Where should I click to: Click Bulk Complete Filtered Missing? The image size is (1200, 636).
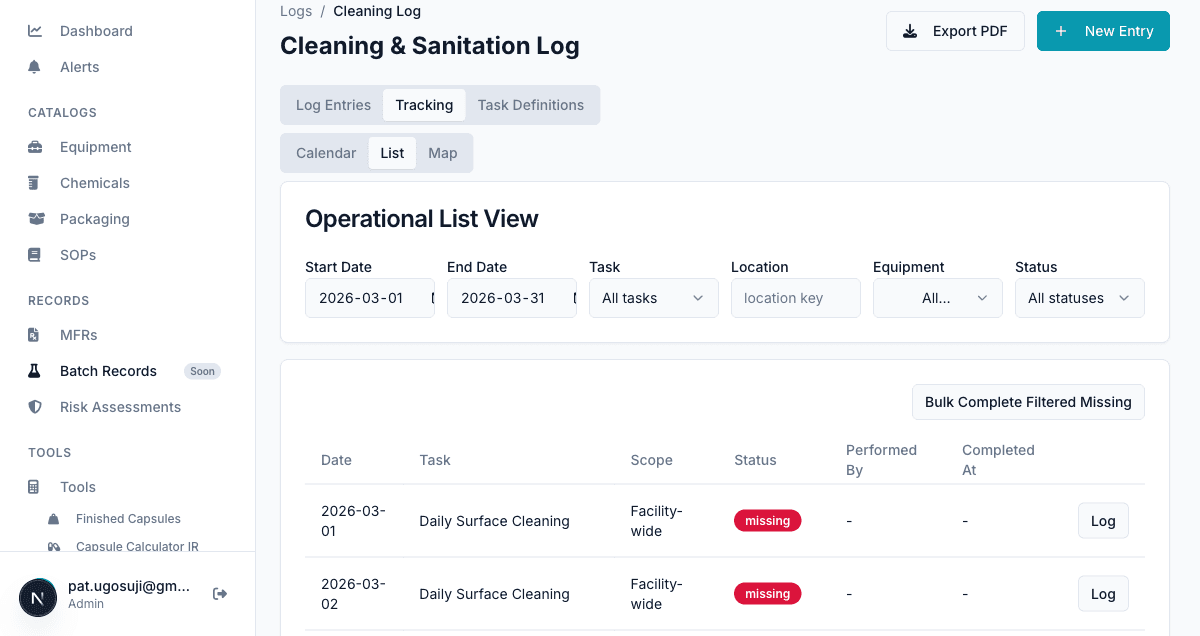tap(1028, 401)
